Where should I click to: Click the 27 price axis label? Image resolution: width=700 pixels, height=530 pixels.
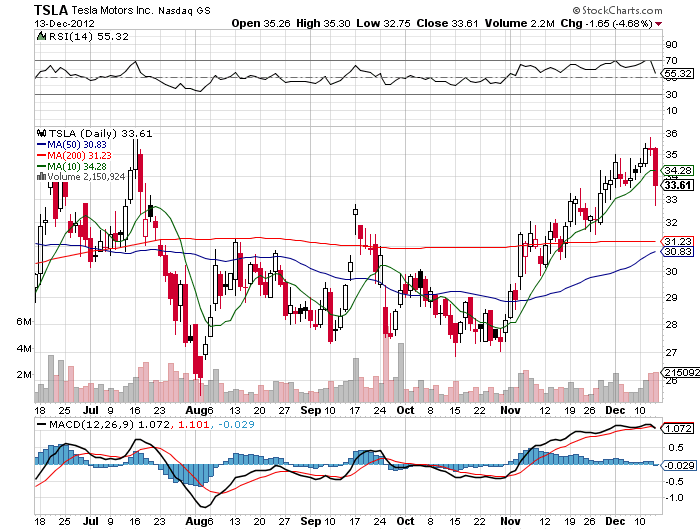click(x=671, y=353)
